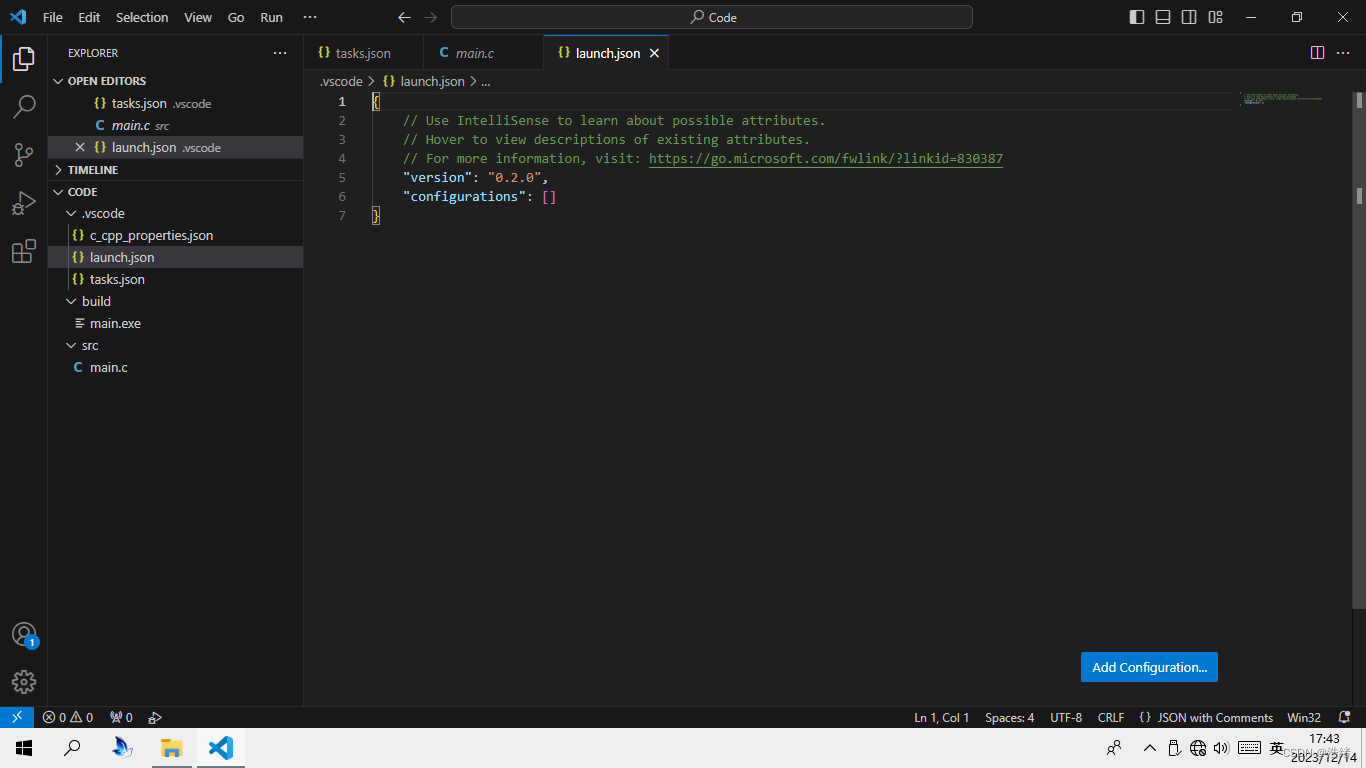This screenshot has width=1366, height=768.
Task: Toggle the Secondary Side Bar layout button
Action: [x=1189, y=17]
